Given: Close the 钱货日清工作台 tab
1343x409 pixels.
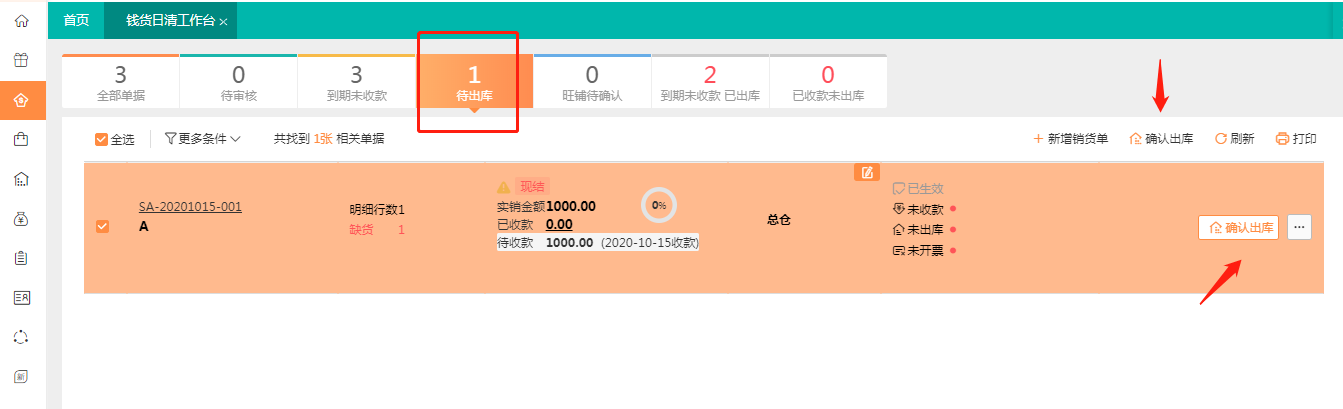Looking at the screenshot, I should pyautogui.click(x=223, y=21).
